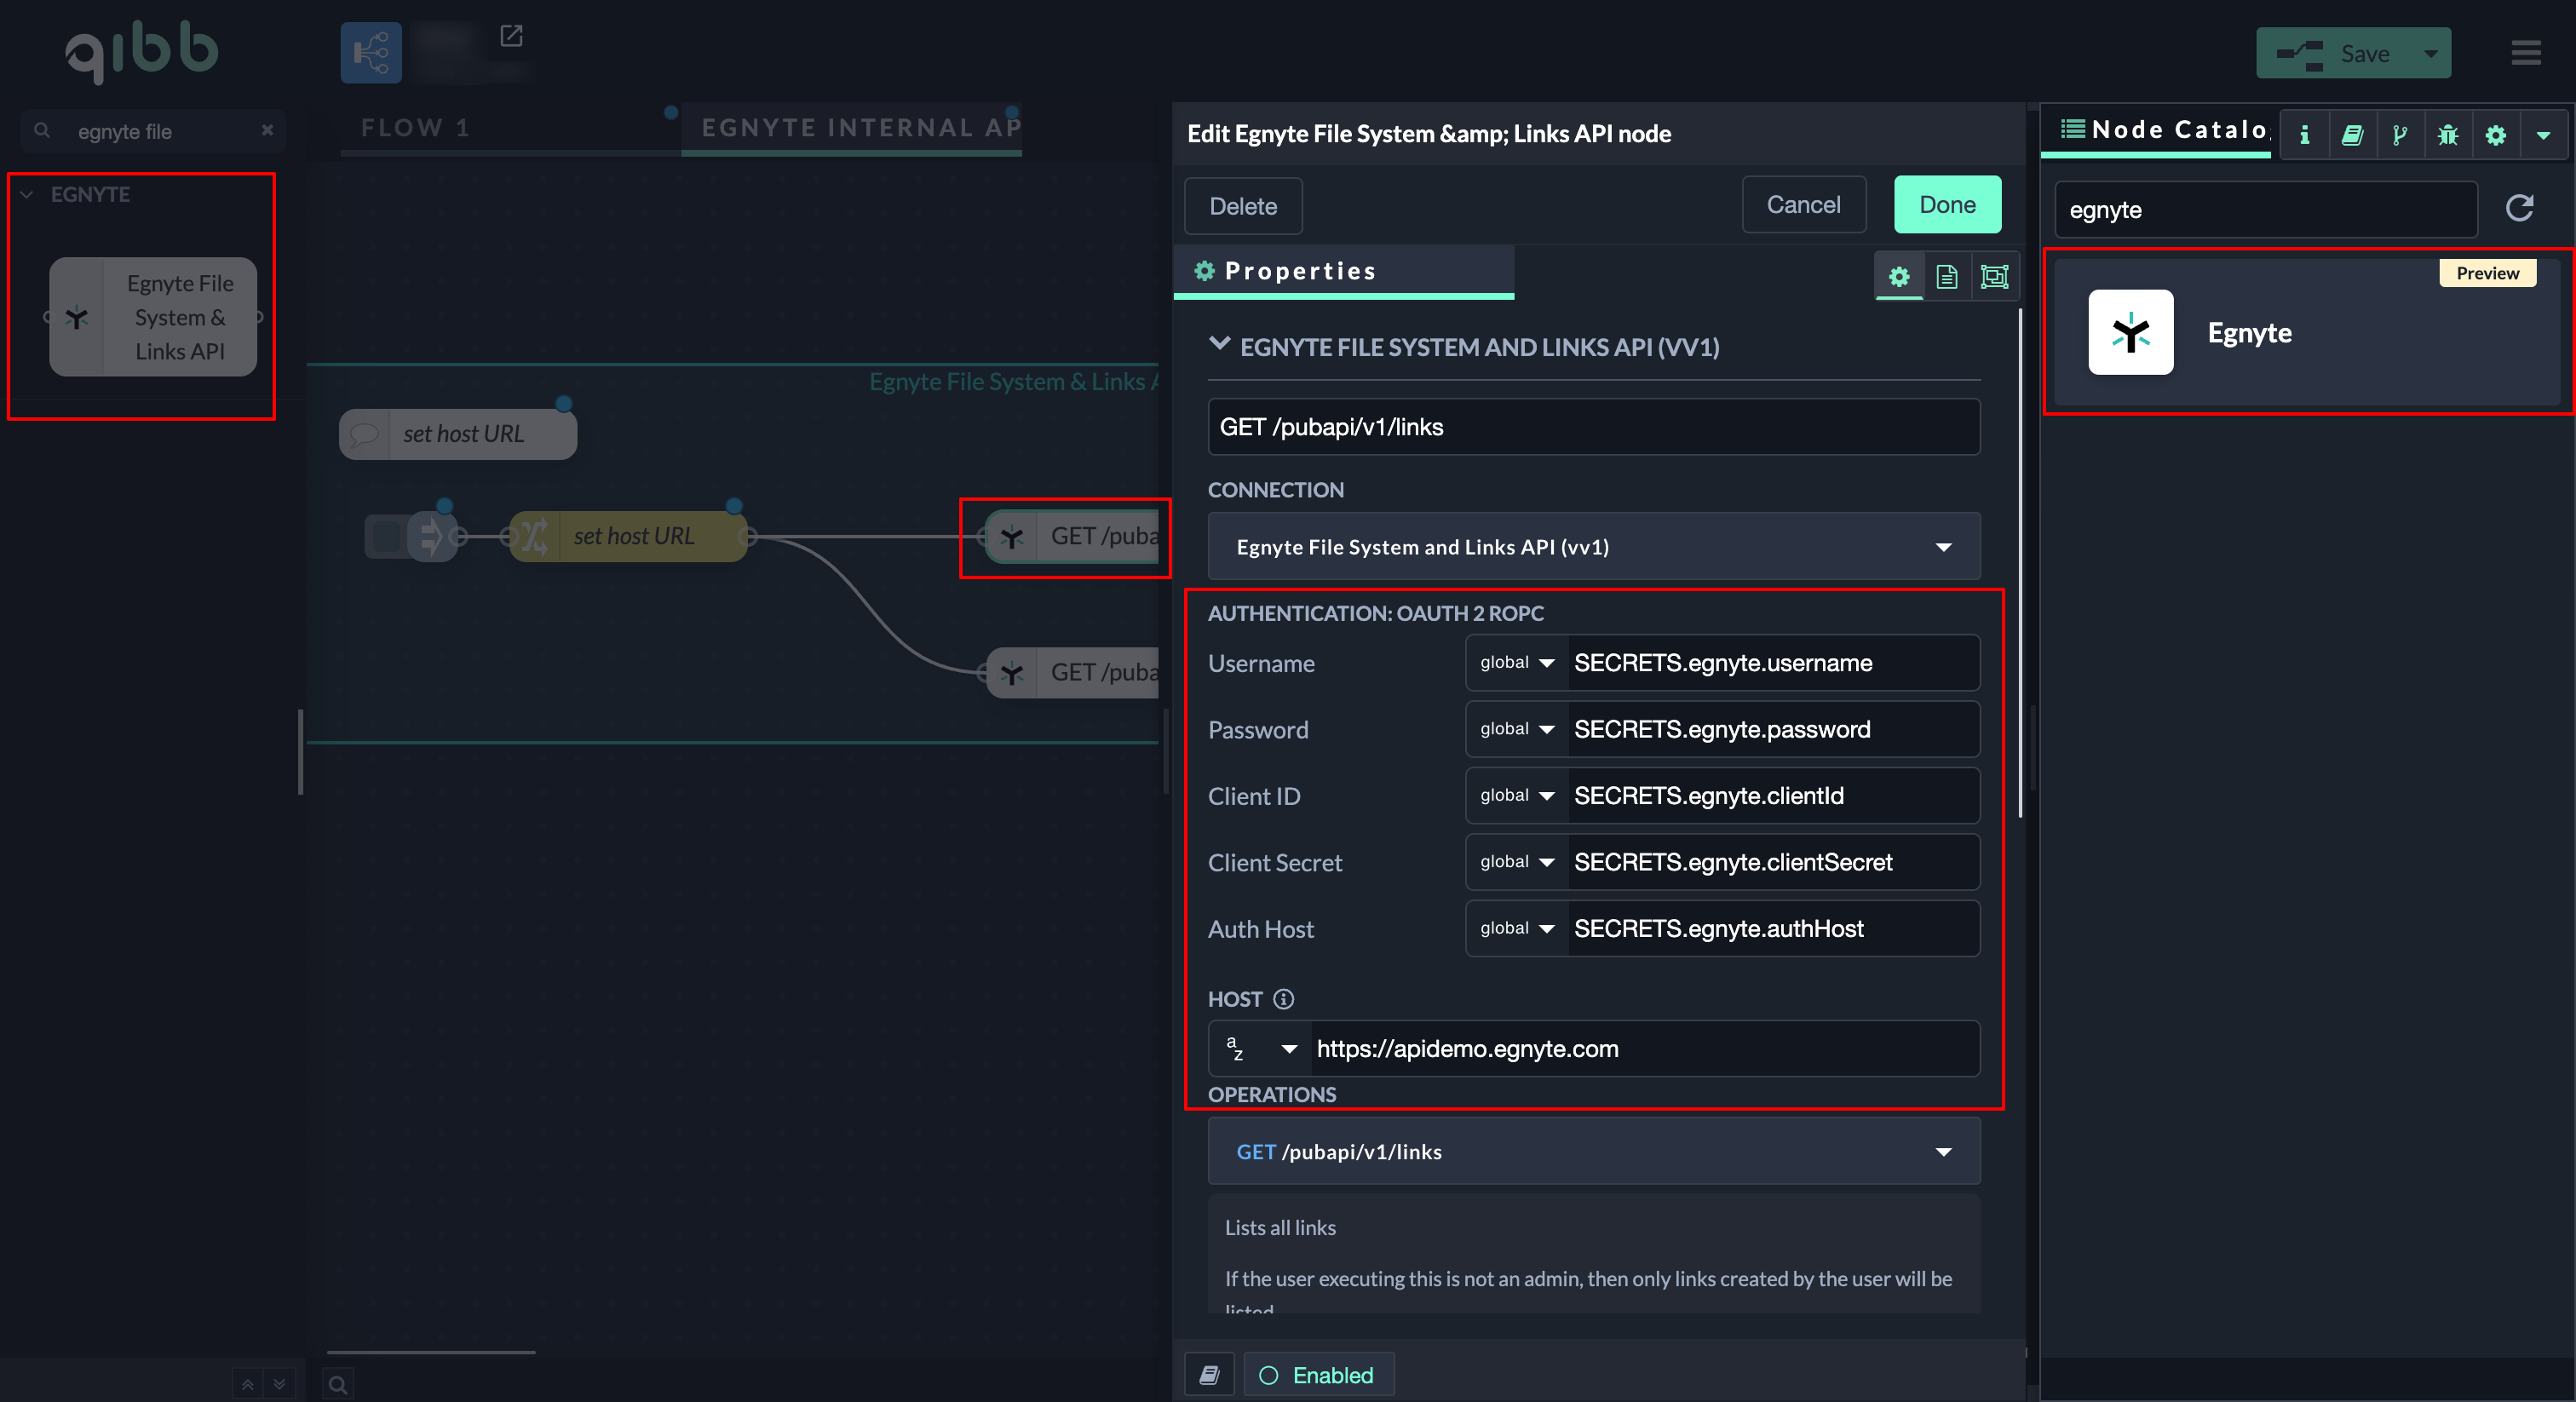Open the hamburger main menu

tap(2526, 52)
